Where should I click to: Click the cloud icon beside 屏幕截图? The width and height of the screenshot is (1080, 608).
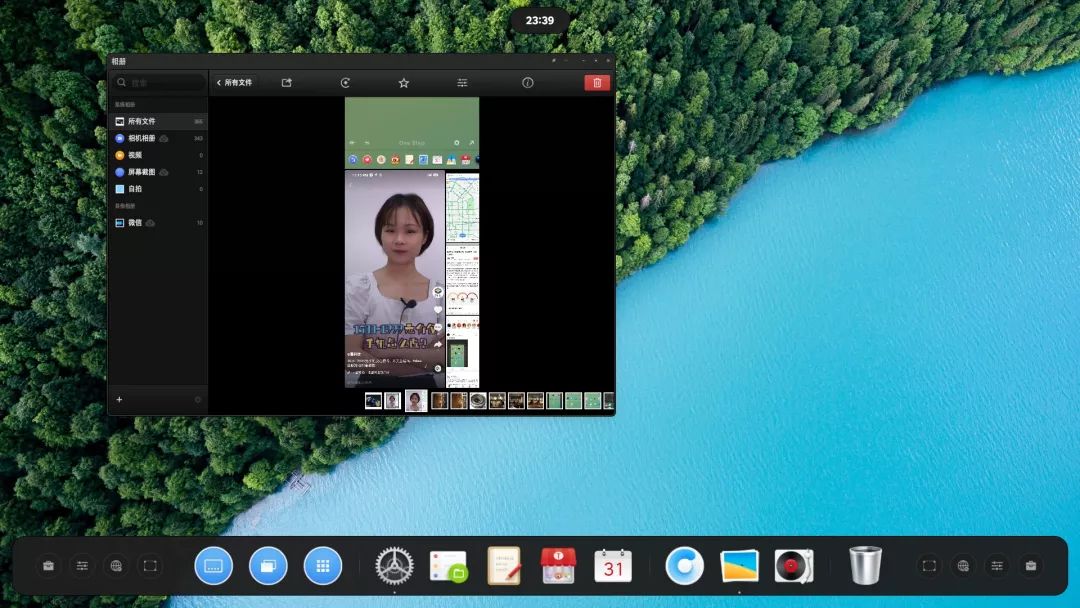(164, 172)
